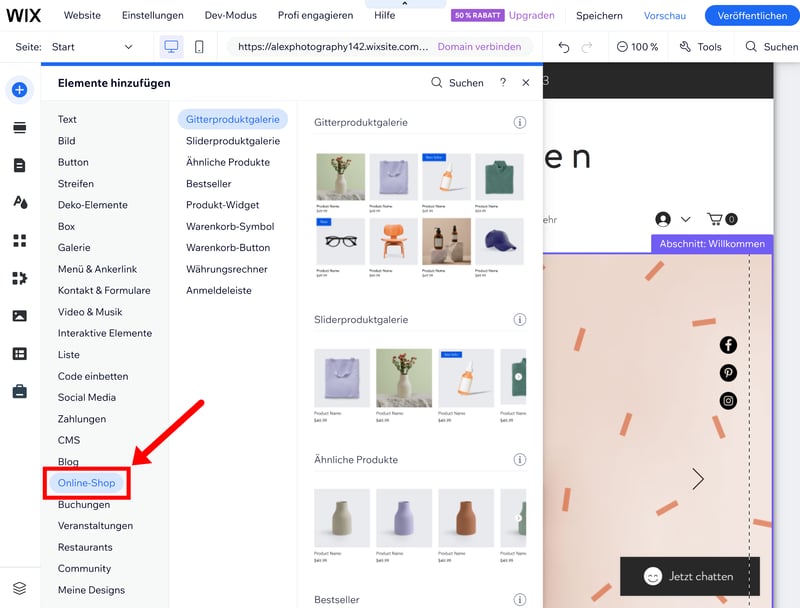The width and height of the screenshot is (800, 608).
Task: Click info icon beside Gitterproduktgalerie heading
Action: coord(520,122)
